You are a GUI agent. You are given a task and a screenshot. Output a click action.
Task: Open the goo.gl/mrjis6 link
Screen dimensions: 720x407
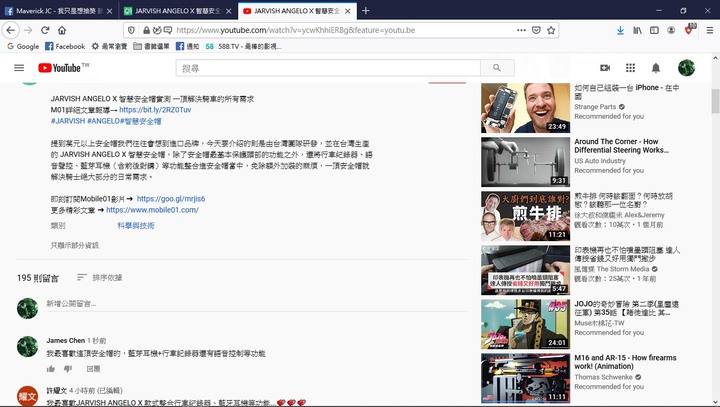tap(171, 199)
